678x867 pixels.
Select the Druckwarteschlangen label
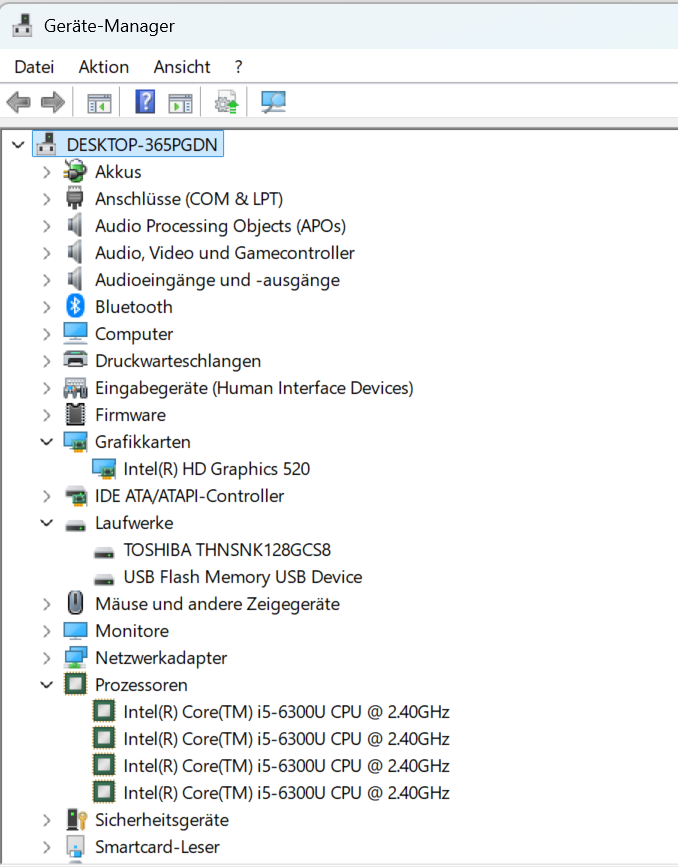(x=178, y=361)
